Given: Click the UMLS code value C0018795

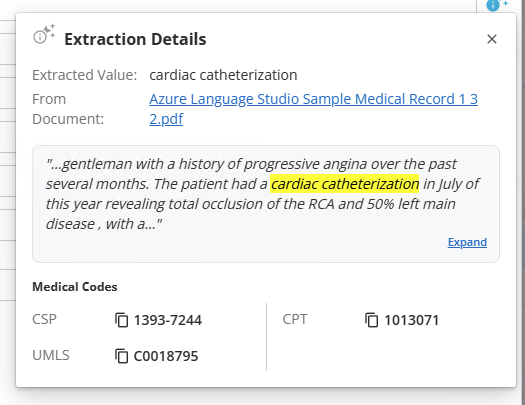Looking at the screenshot, I should point(166,356).
